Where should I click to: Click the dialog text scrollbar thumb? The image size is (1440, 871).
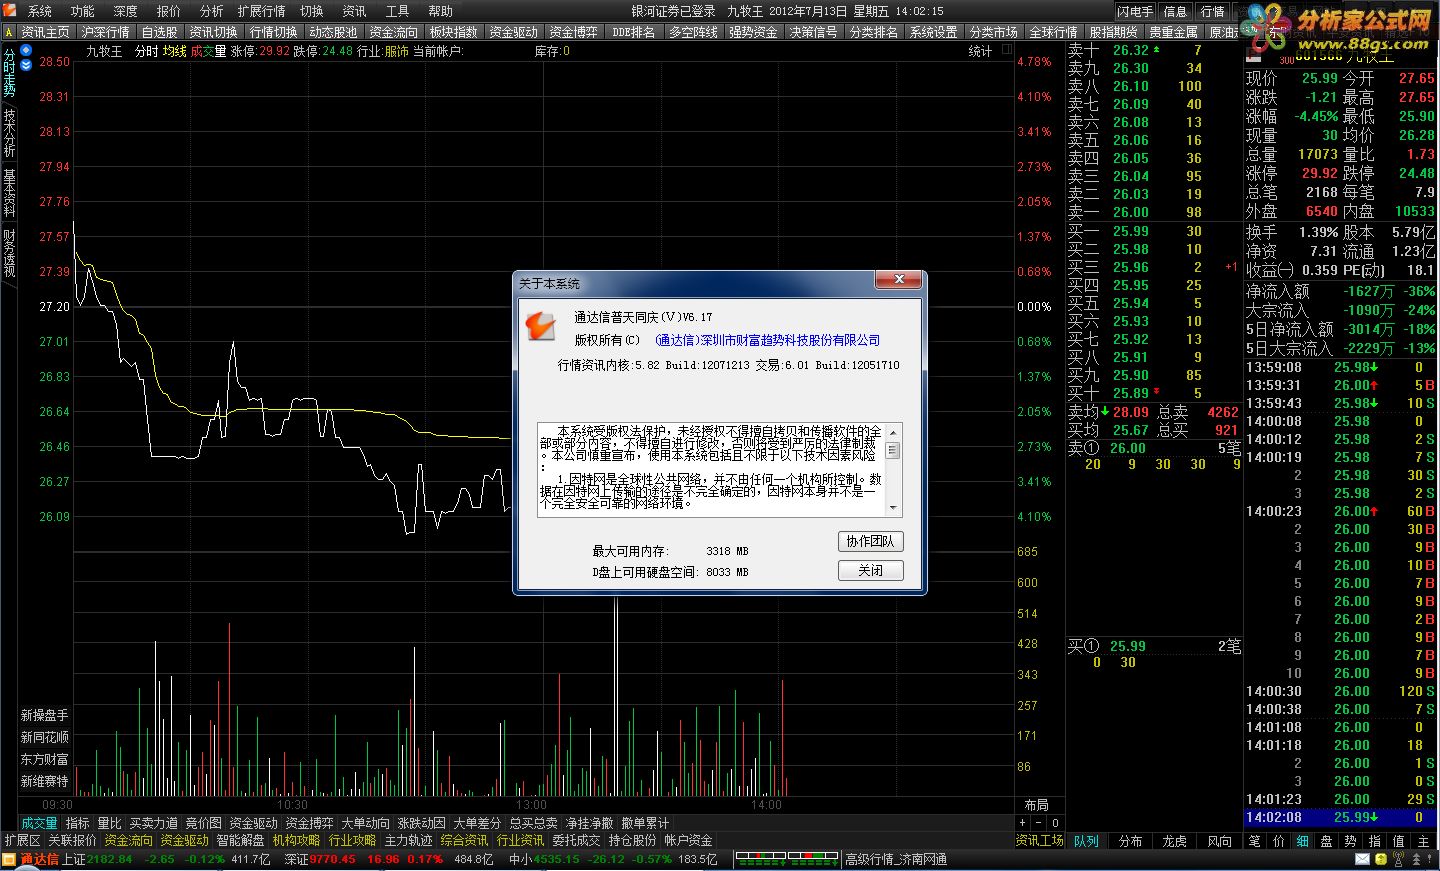[x=893, y=451]
